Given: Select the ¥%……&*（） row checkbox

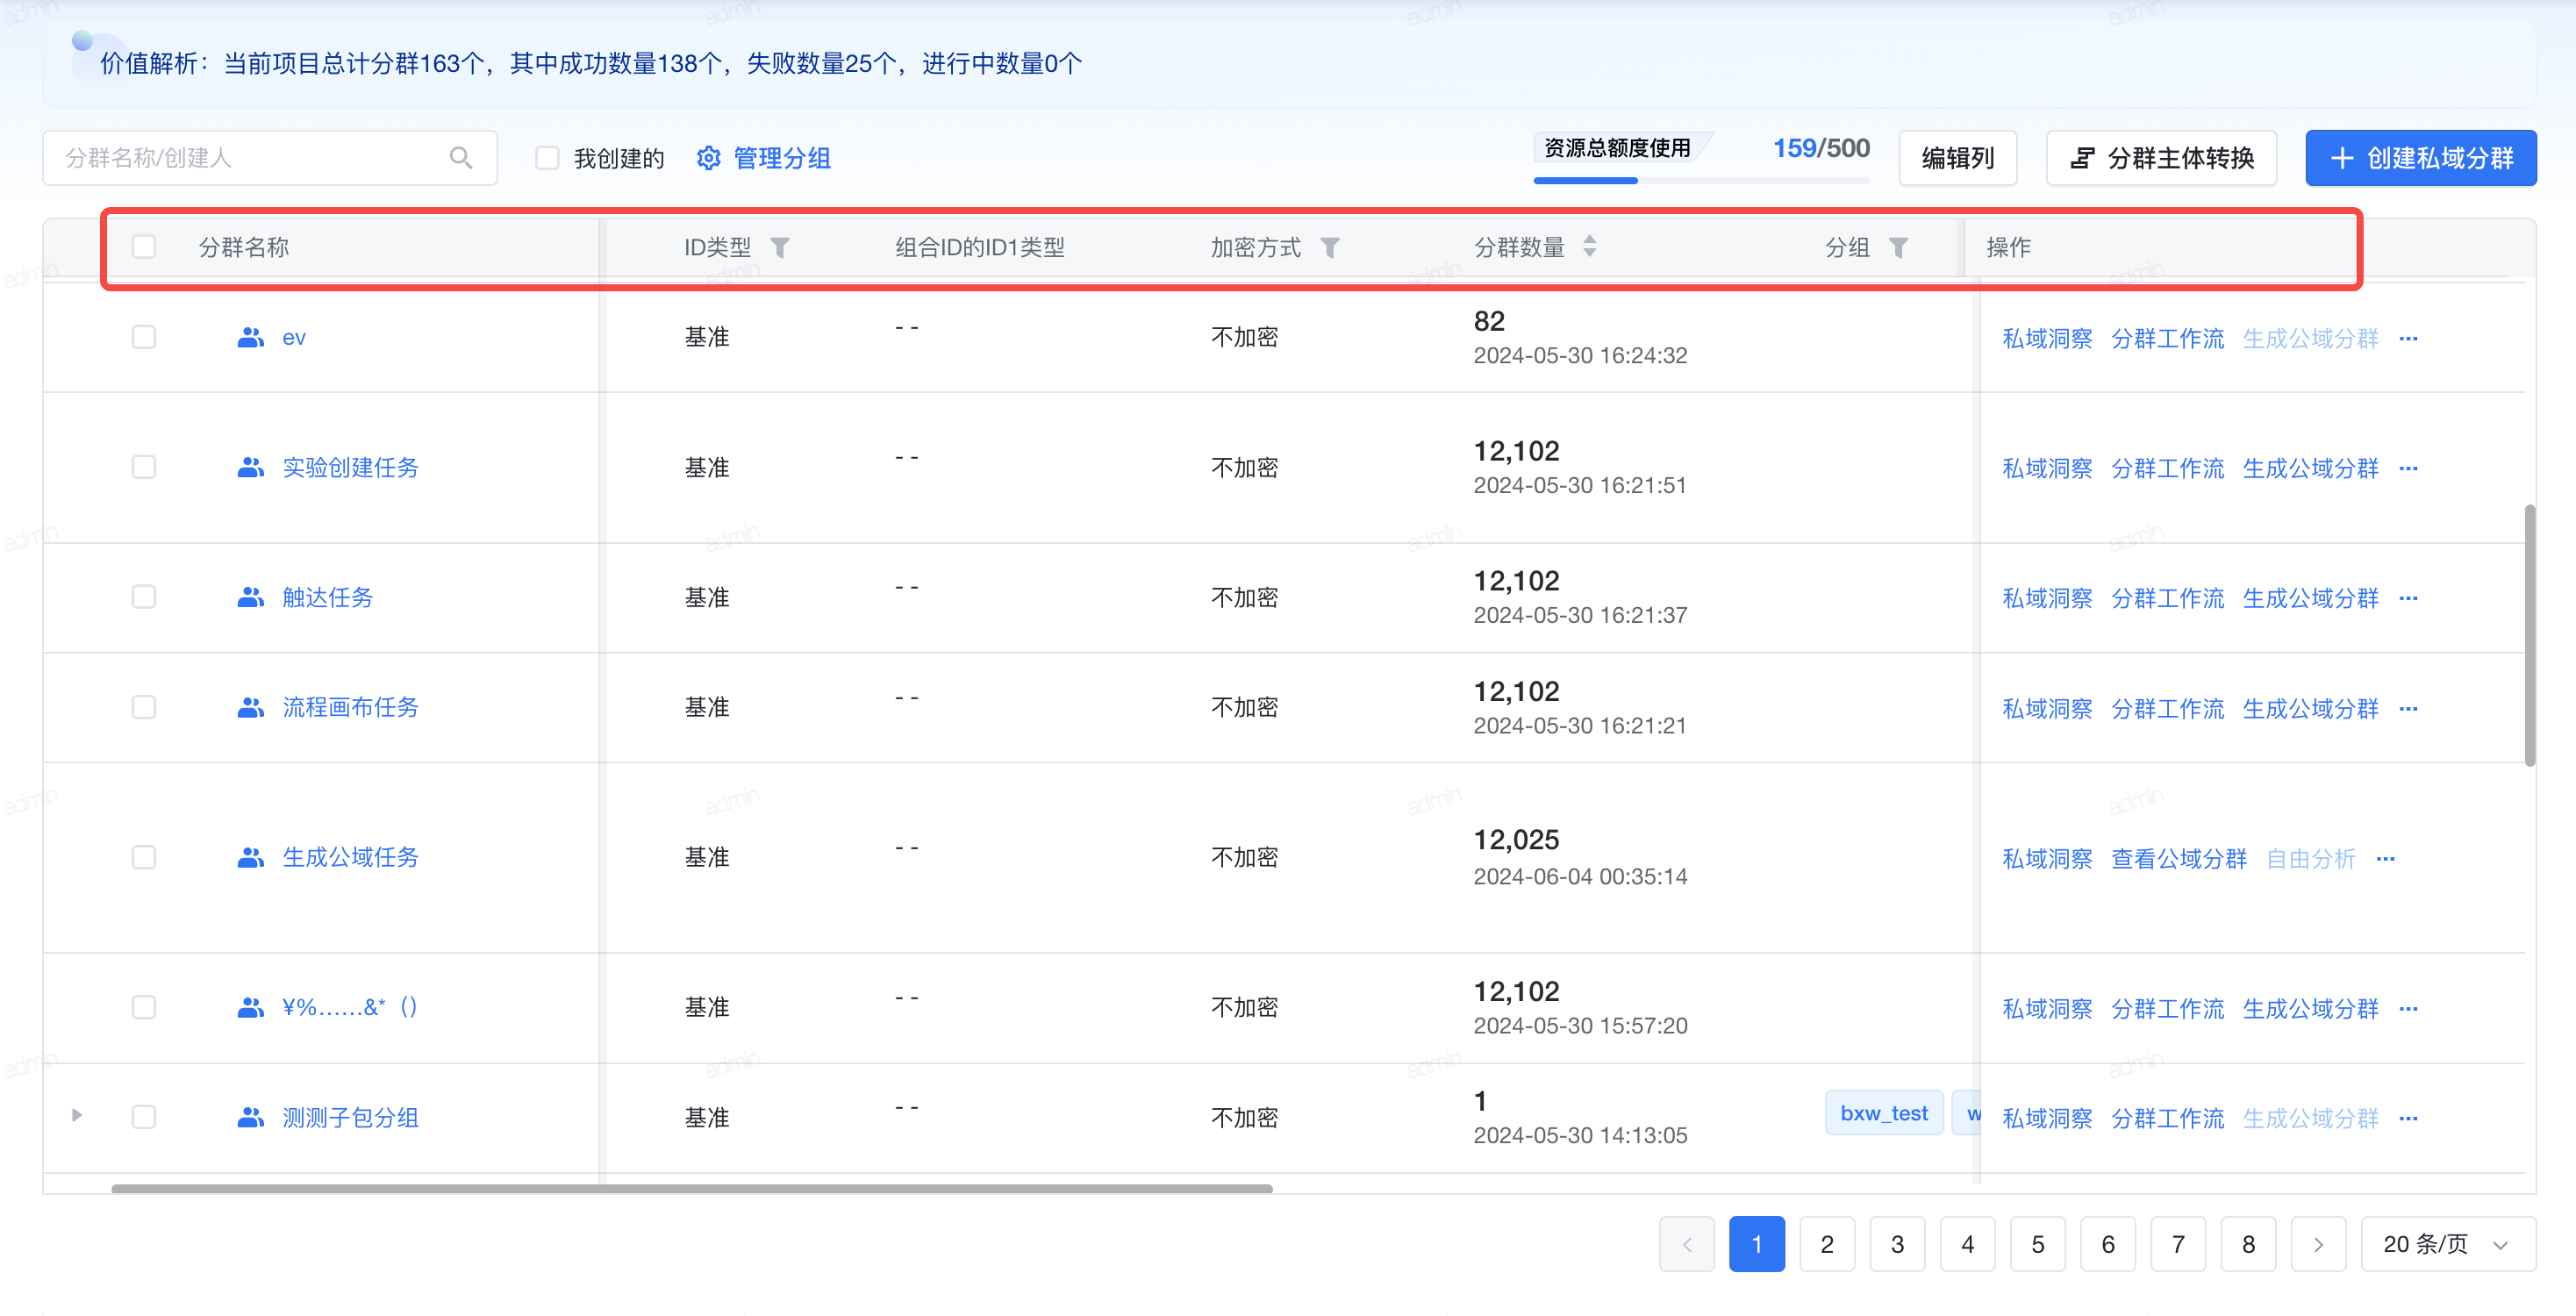Looking at the screenshot, I should pyautogui.click(x=144, y=1007).
